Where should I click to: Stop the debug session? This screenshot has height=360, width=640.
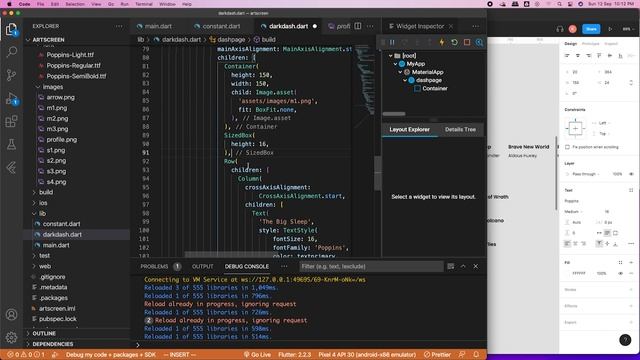467,42
